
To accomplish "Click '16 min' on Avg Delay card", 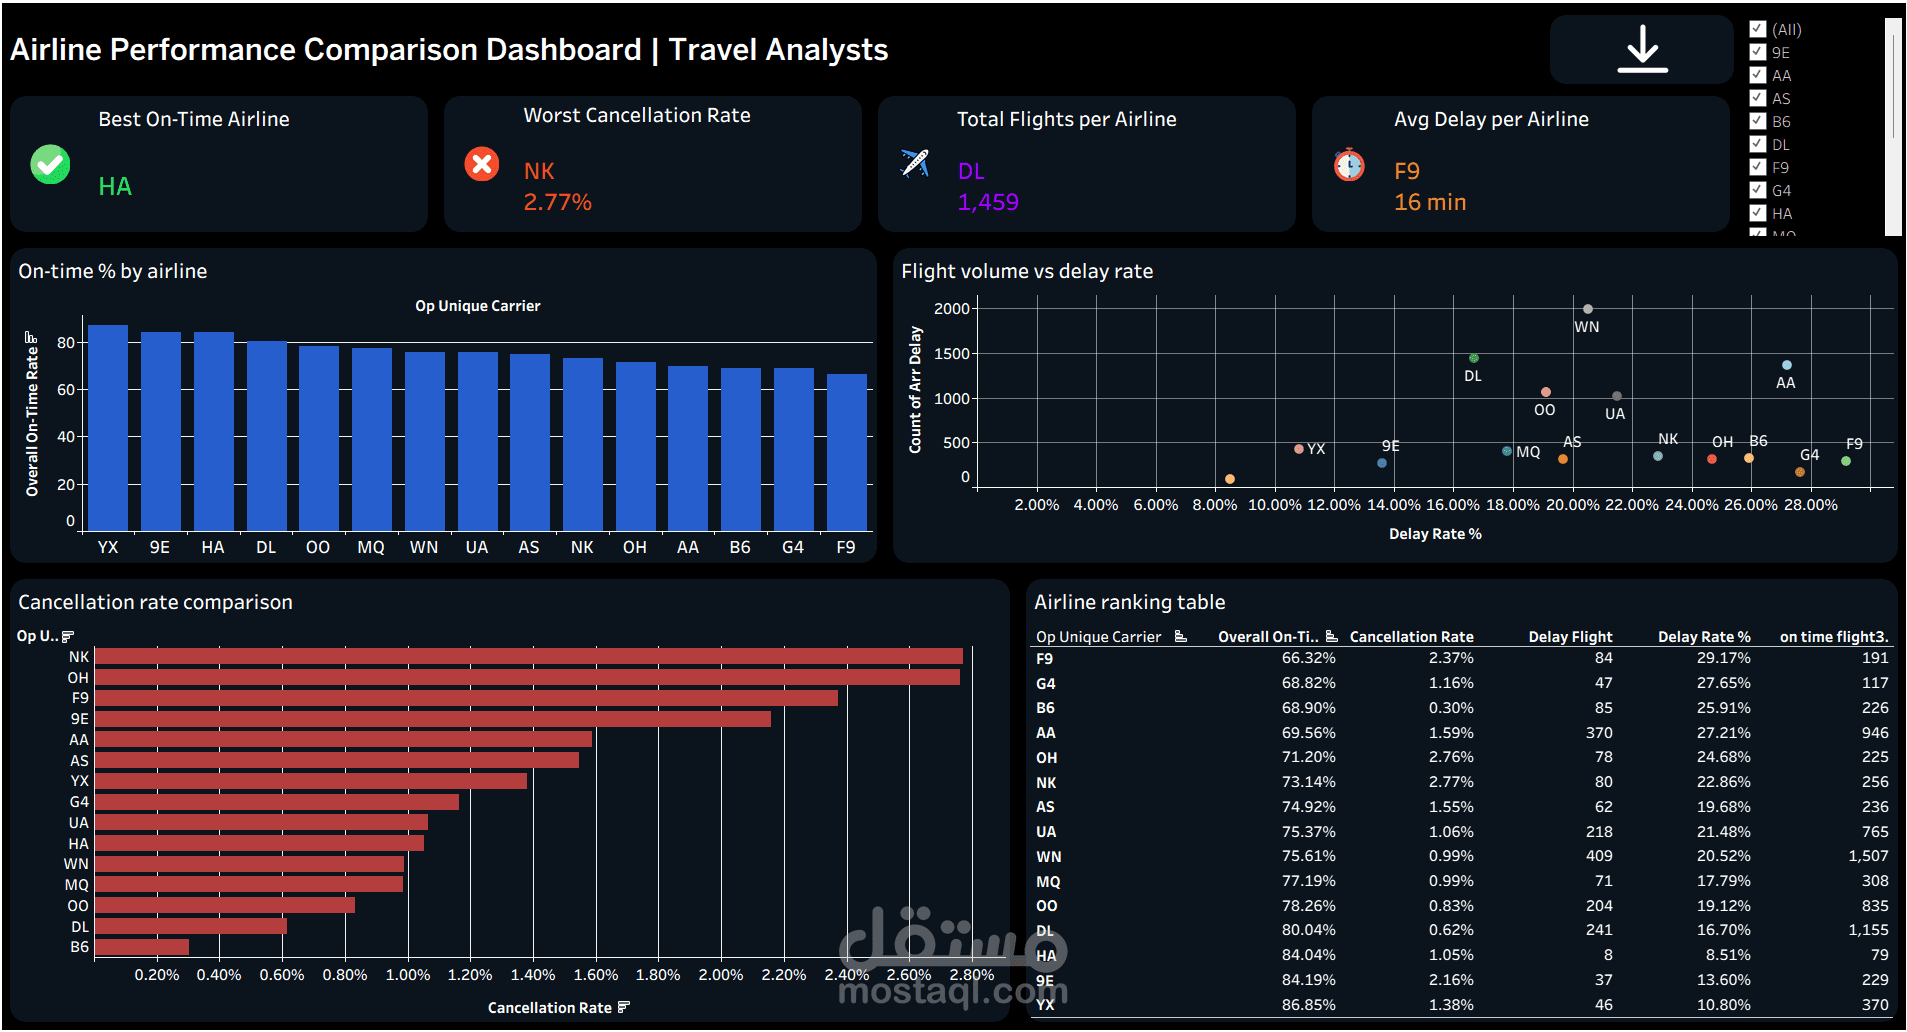I will point(1430,202).
